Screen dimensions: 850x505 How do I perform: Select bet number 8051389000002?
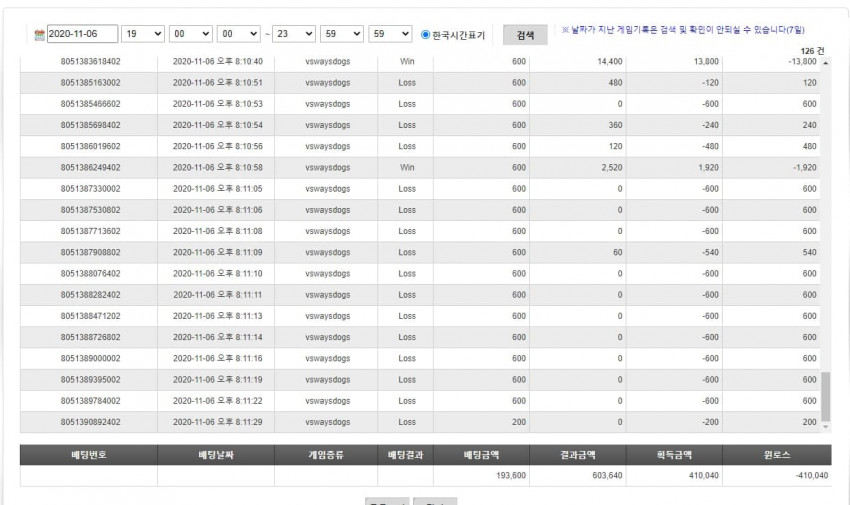pyautogui.click(x=91, y=359)
